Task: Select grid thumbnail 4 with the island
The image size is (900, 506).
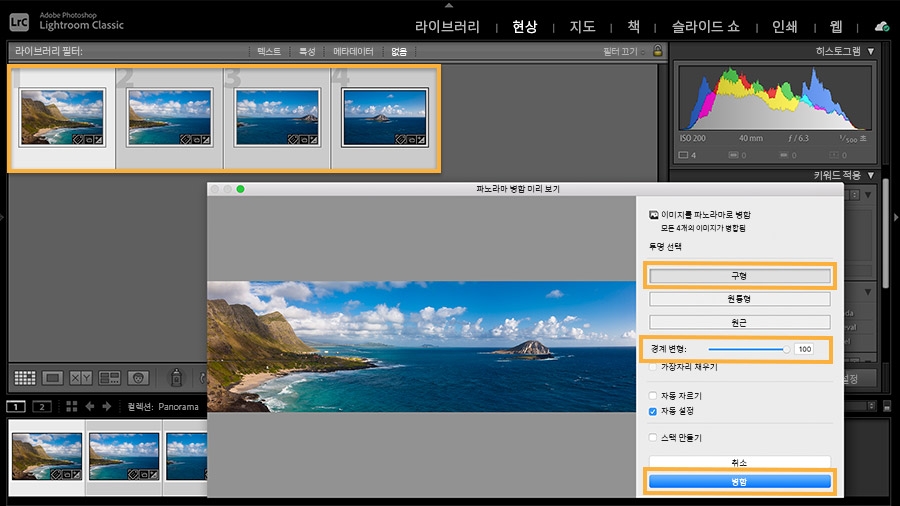Action: 385,118
